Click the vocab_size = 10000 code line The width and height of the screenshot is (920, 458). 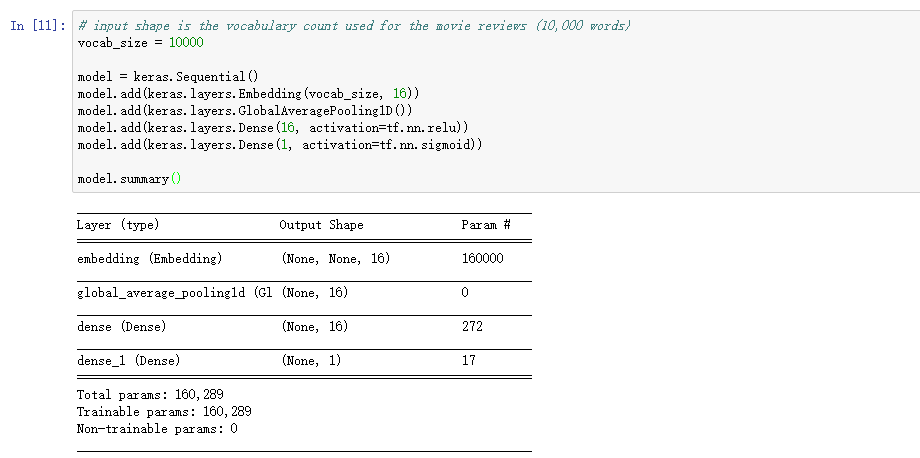(x=140, y=43)
